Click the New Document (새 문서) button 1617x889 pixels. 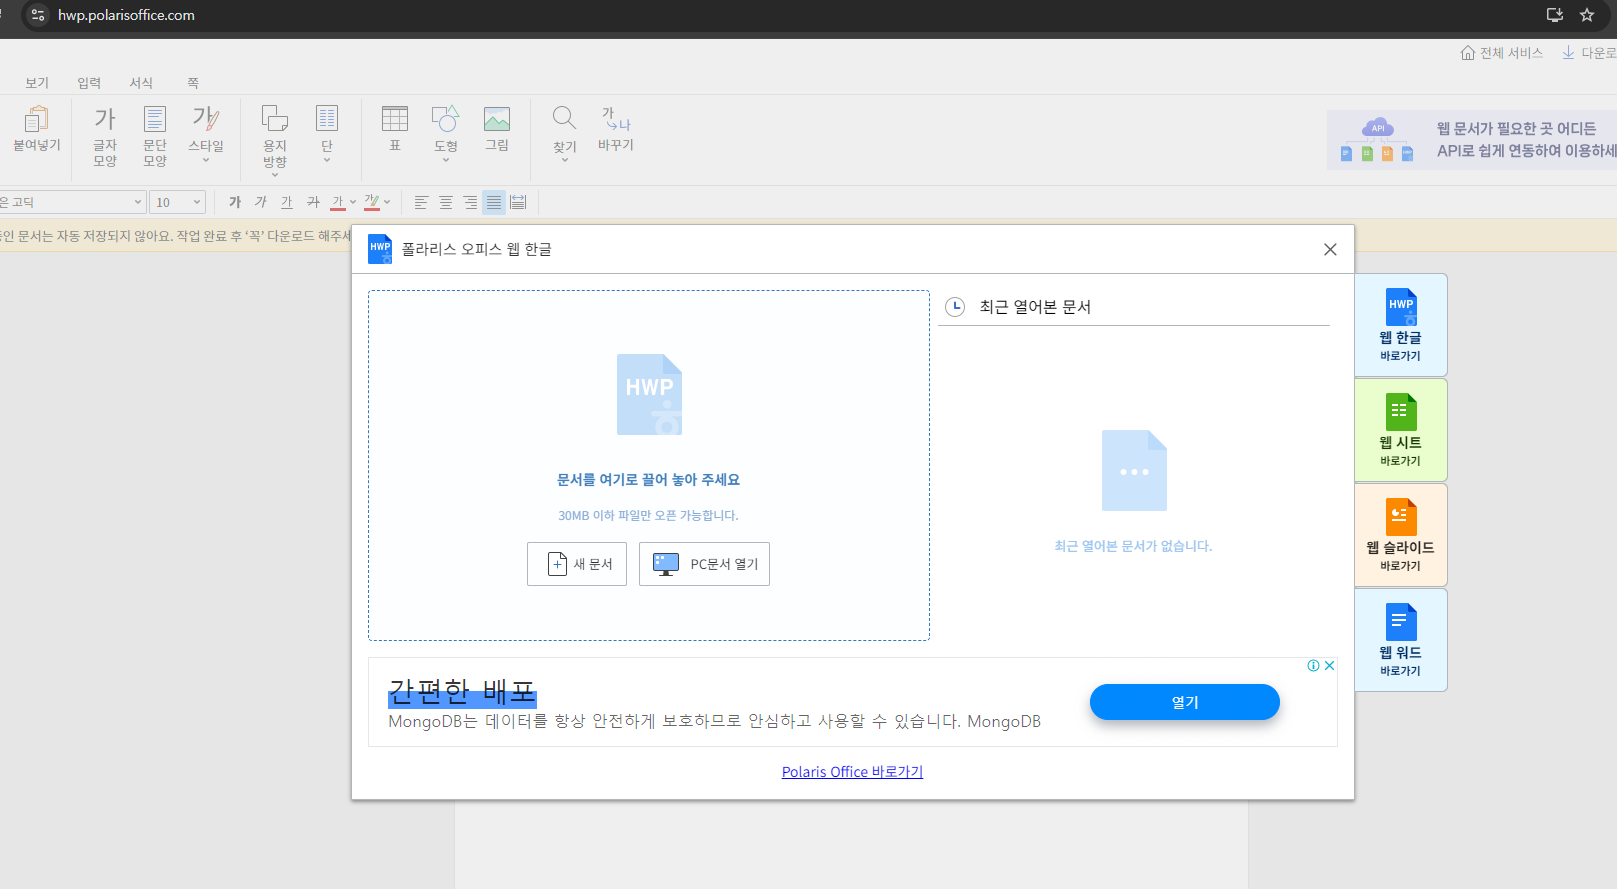(577, 564)
